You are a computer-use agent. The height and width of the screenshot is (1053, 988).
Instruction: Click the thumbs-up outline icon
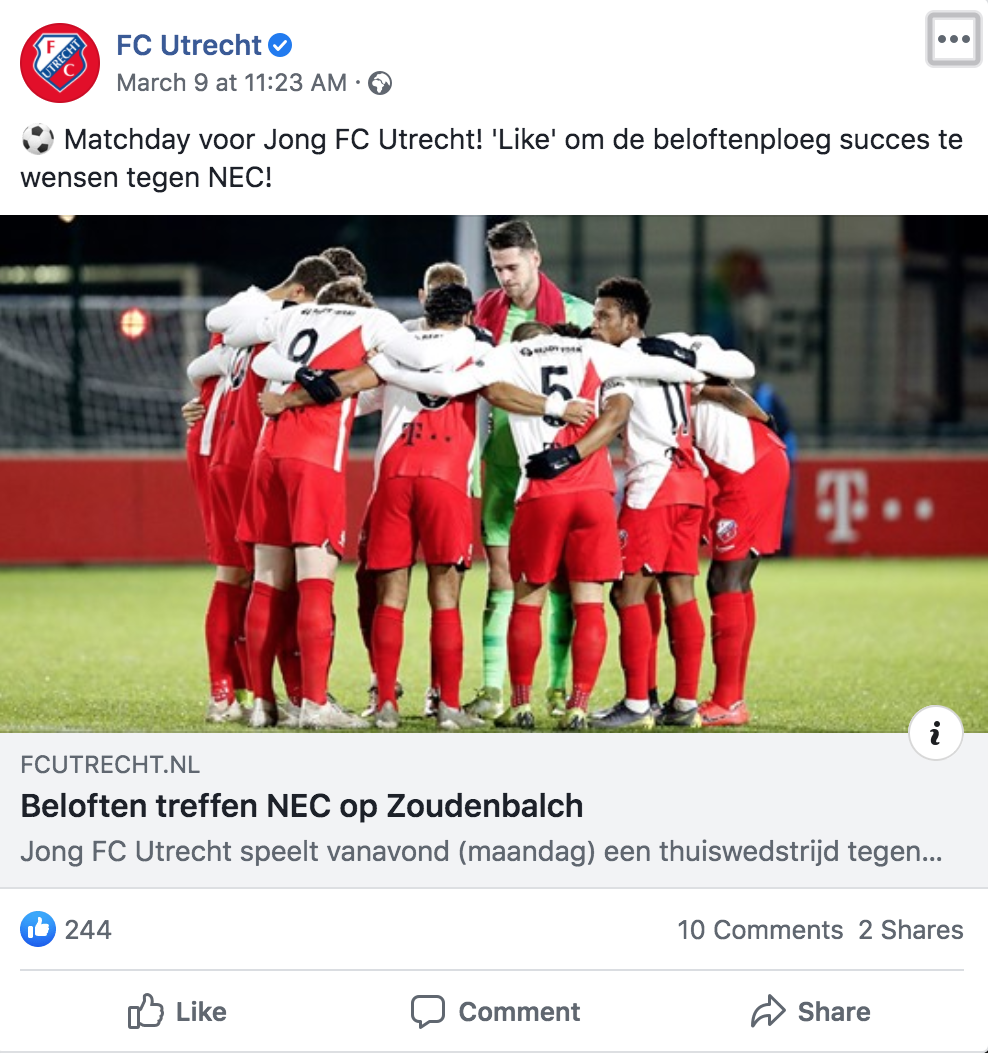[x=145, y=1011]
